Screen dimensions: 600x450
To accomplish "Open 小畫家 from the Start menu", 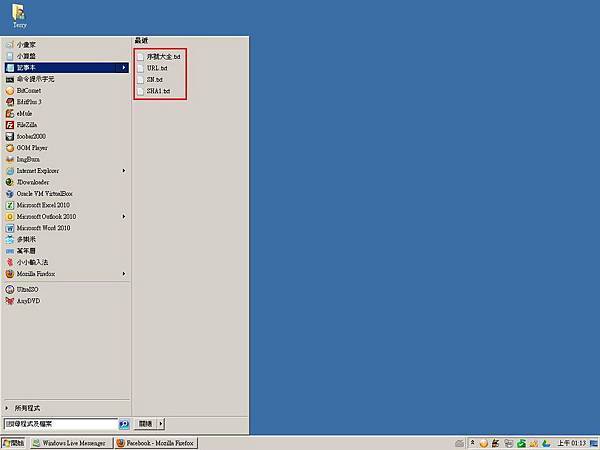I will (x=67, y=45).
